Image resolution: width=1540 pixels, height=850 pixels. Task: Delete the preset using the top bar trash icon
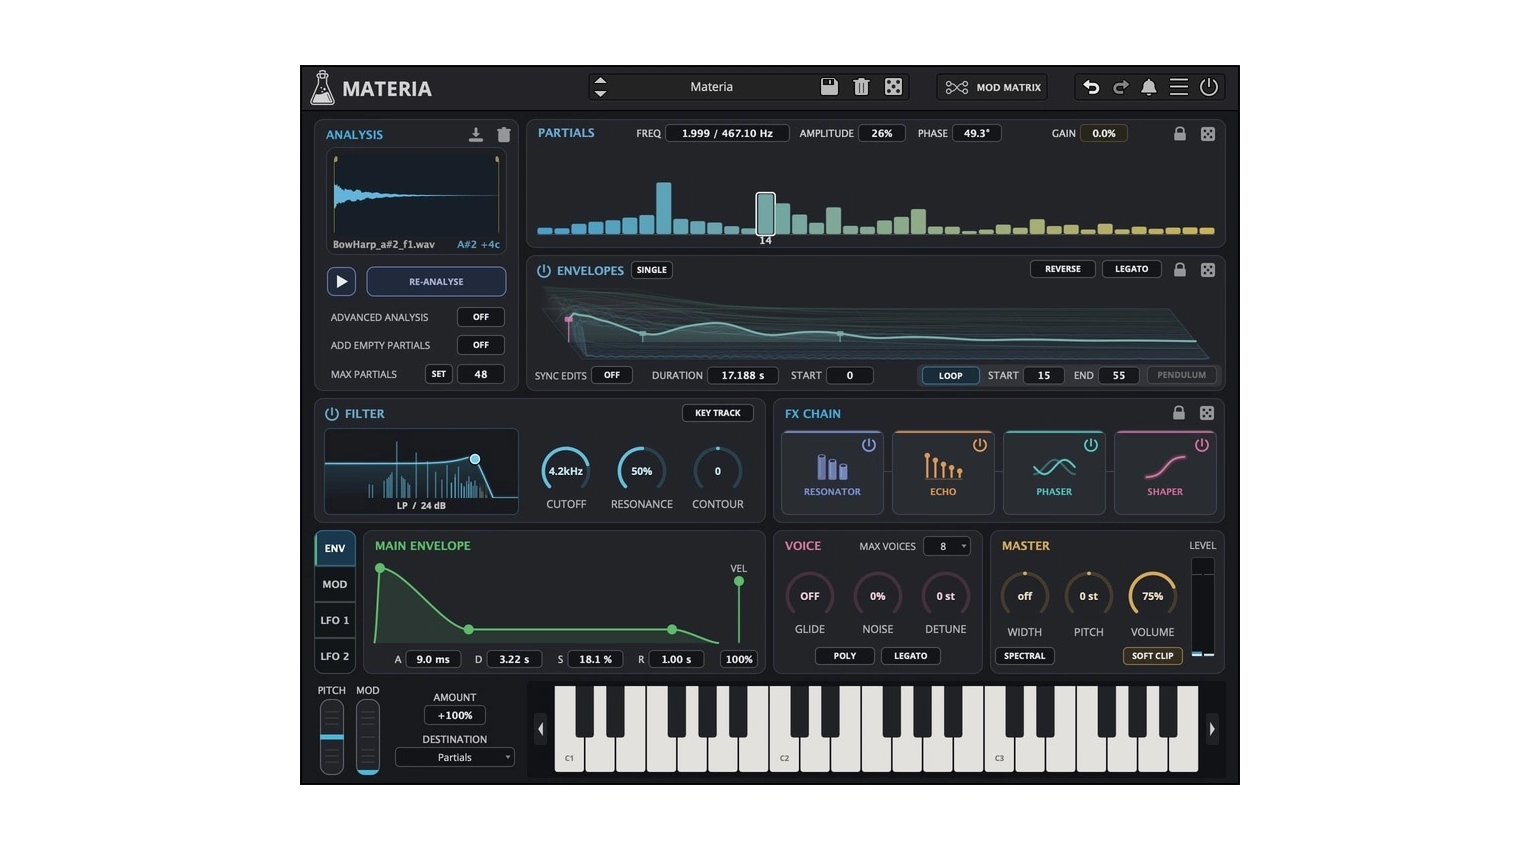point(861,87)
